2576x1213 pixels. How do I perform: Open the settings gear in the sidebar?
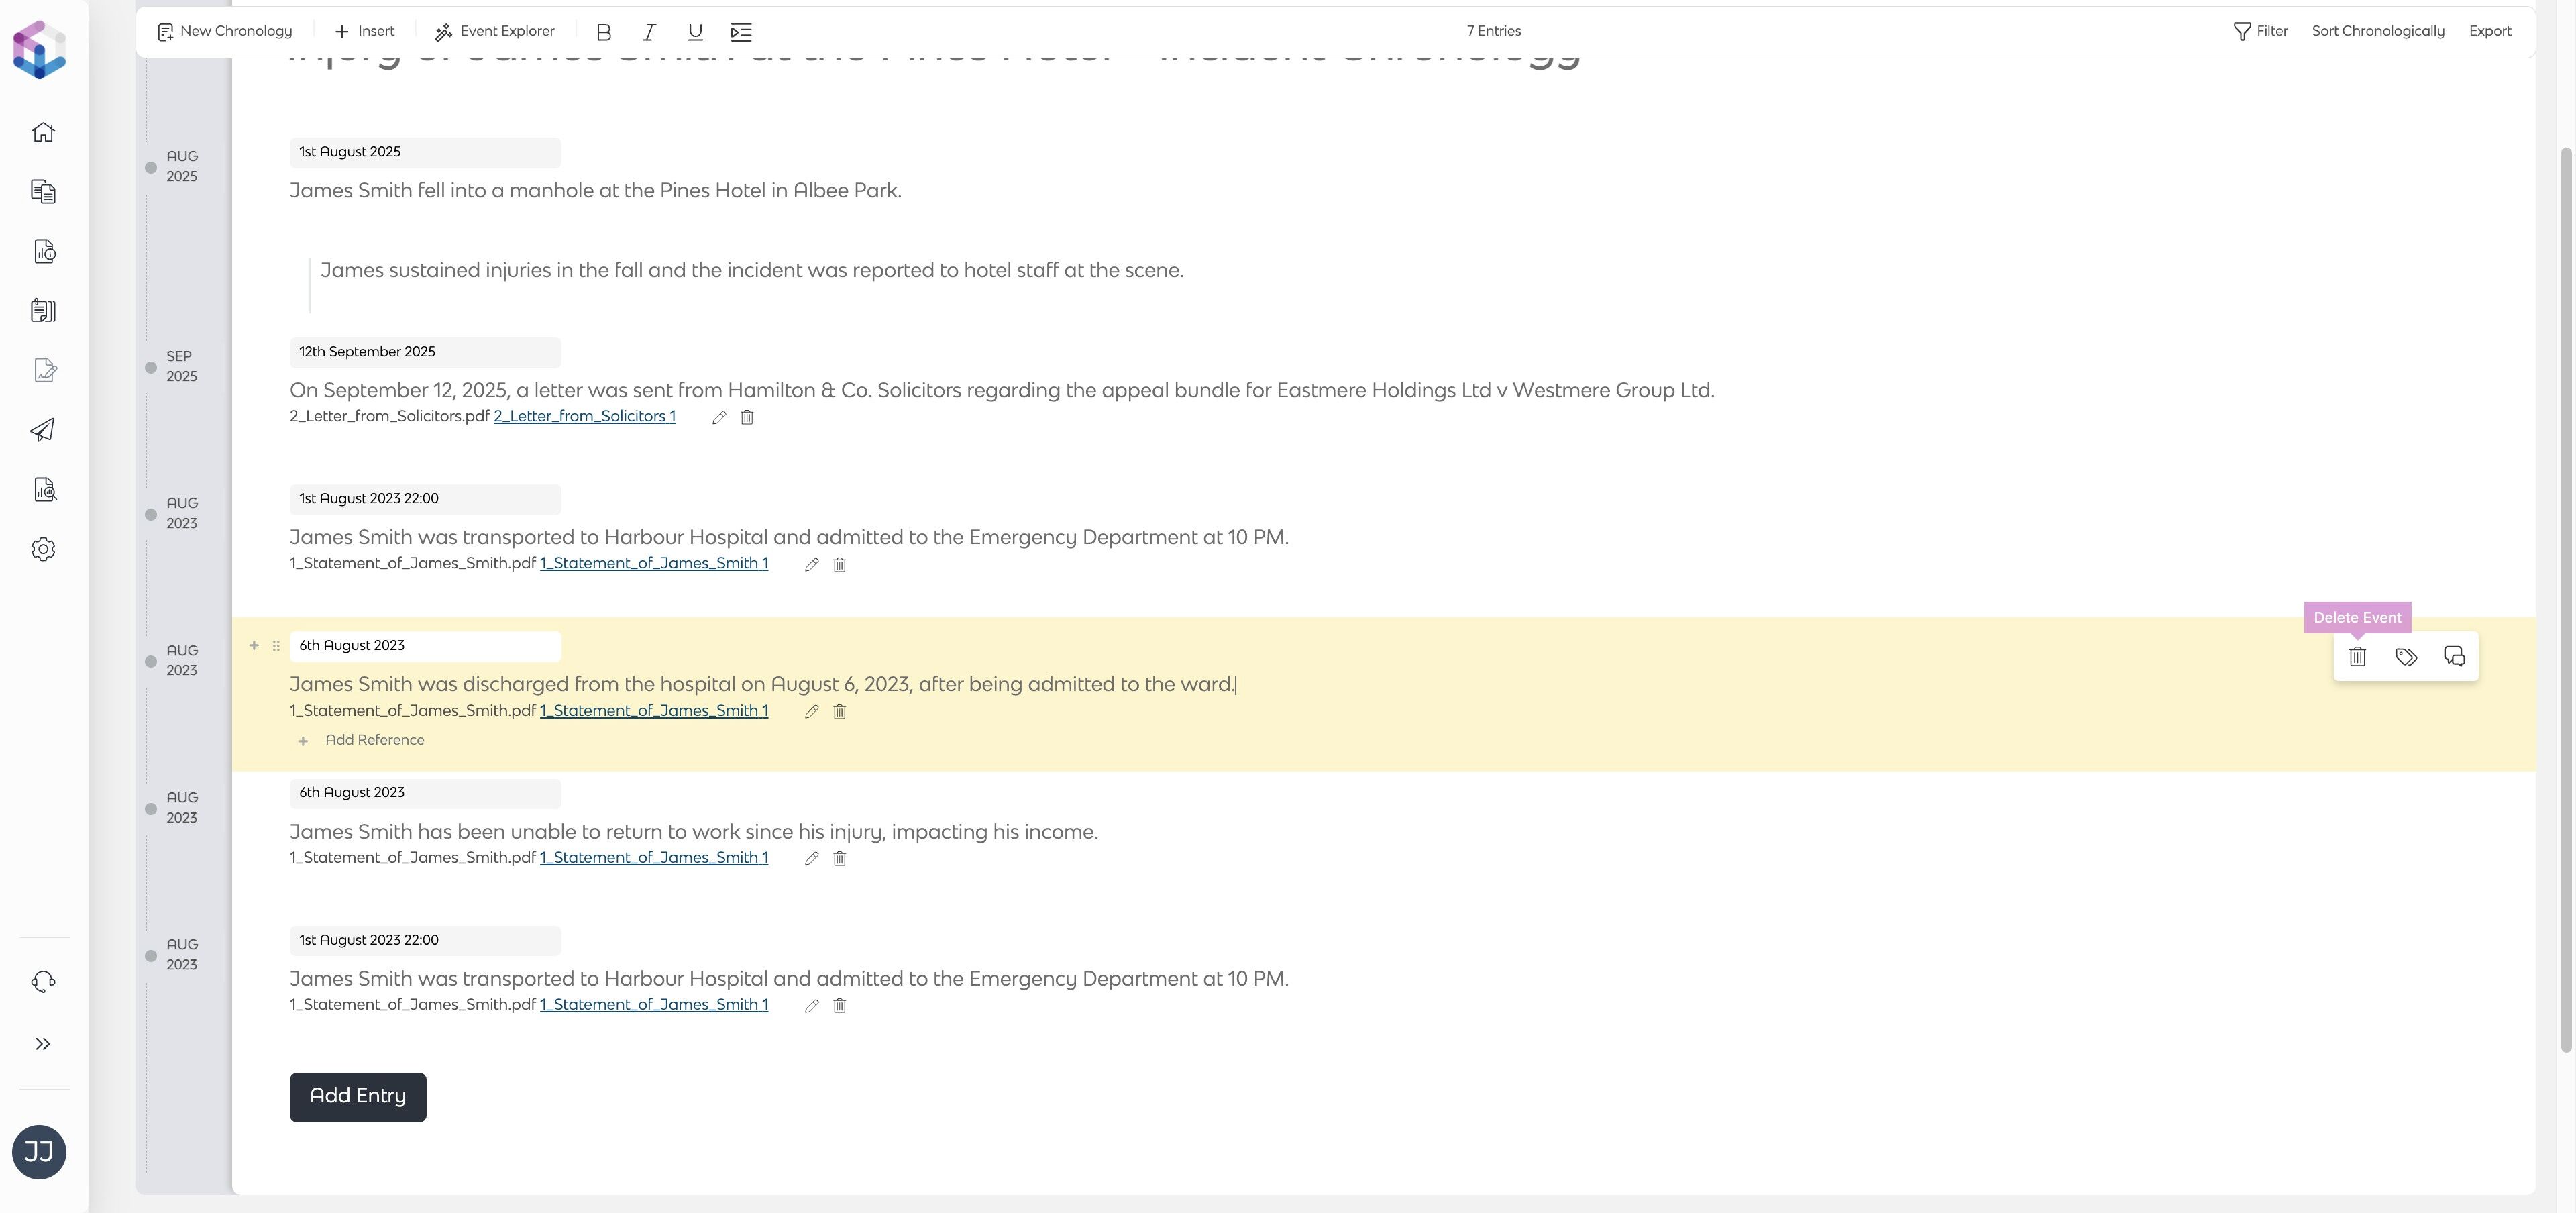coord(43,549)
